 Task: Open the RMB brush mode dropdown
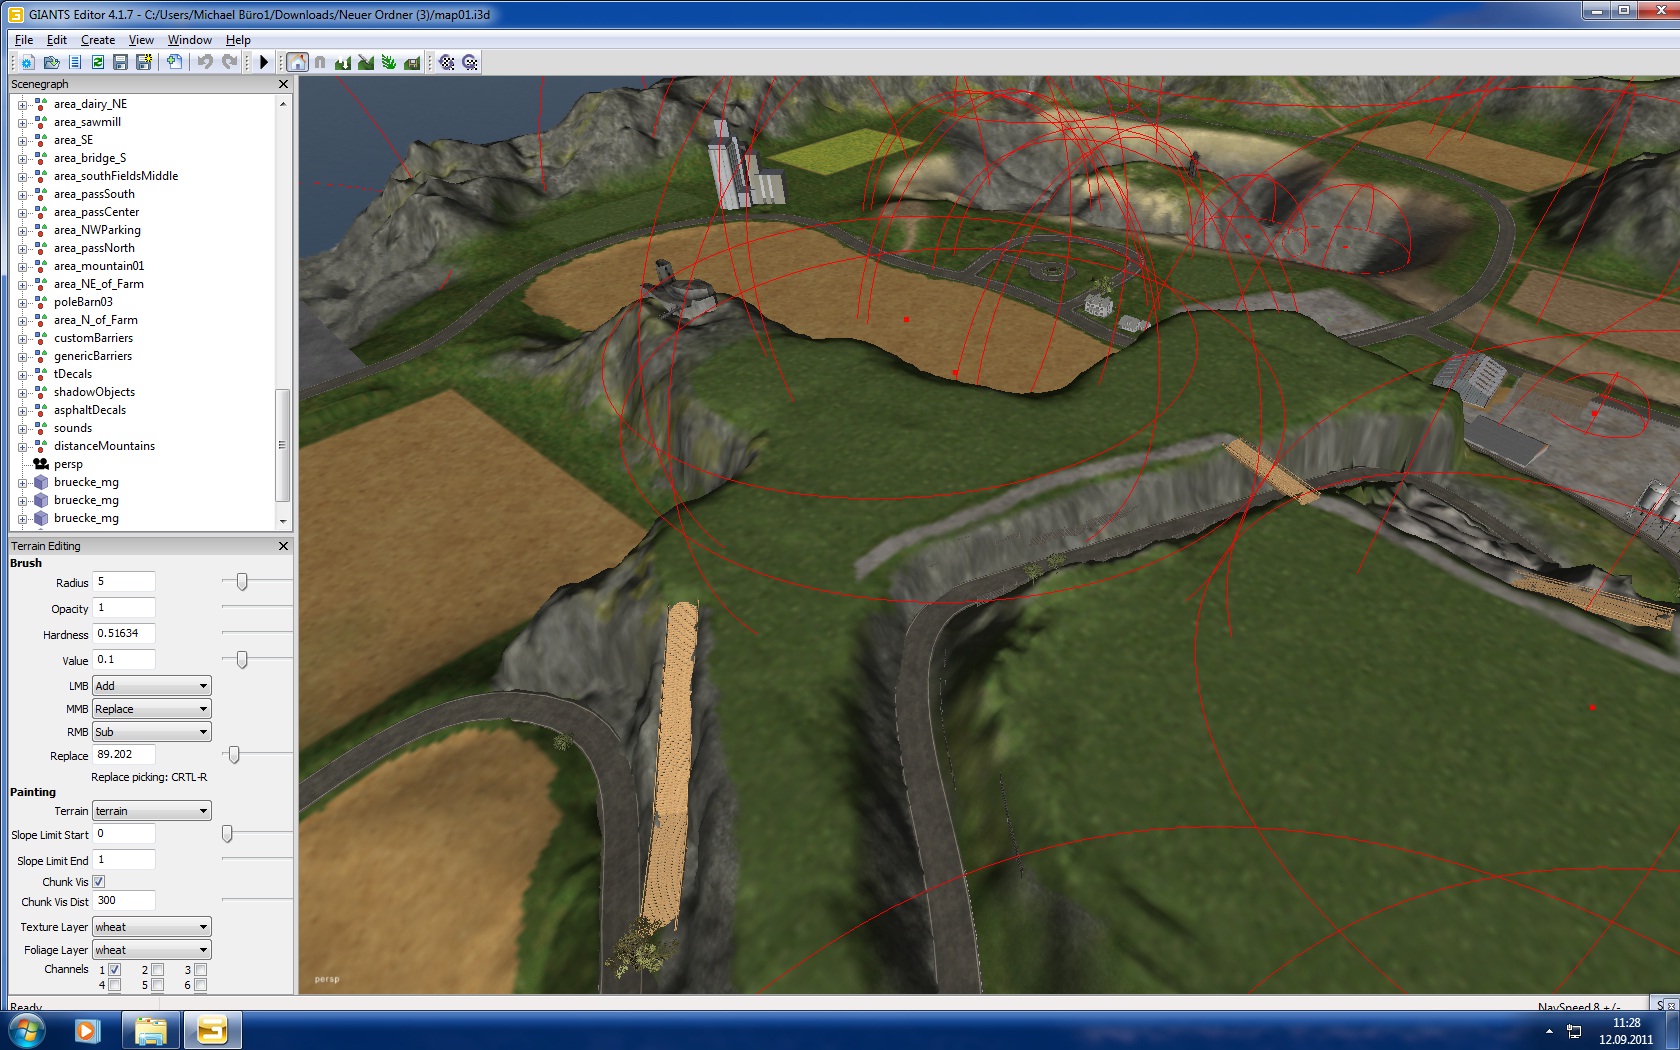pyautogui.click(x=152, y=732)
